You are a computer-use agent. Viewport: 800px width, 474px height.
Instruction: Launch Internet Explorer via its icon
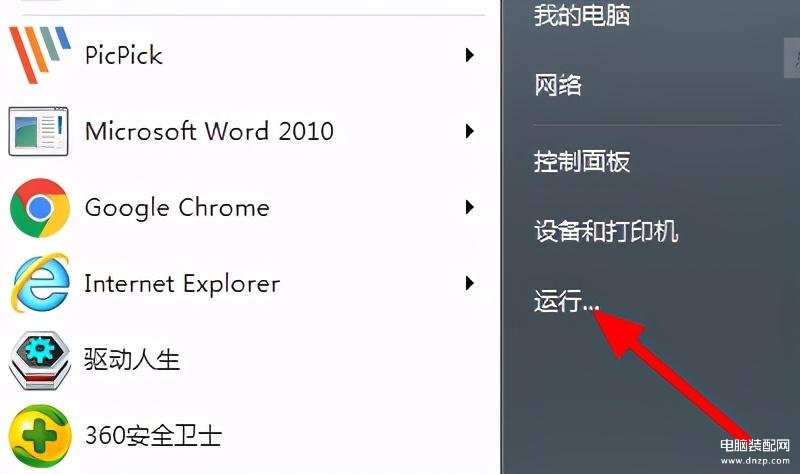(40, 283)
